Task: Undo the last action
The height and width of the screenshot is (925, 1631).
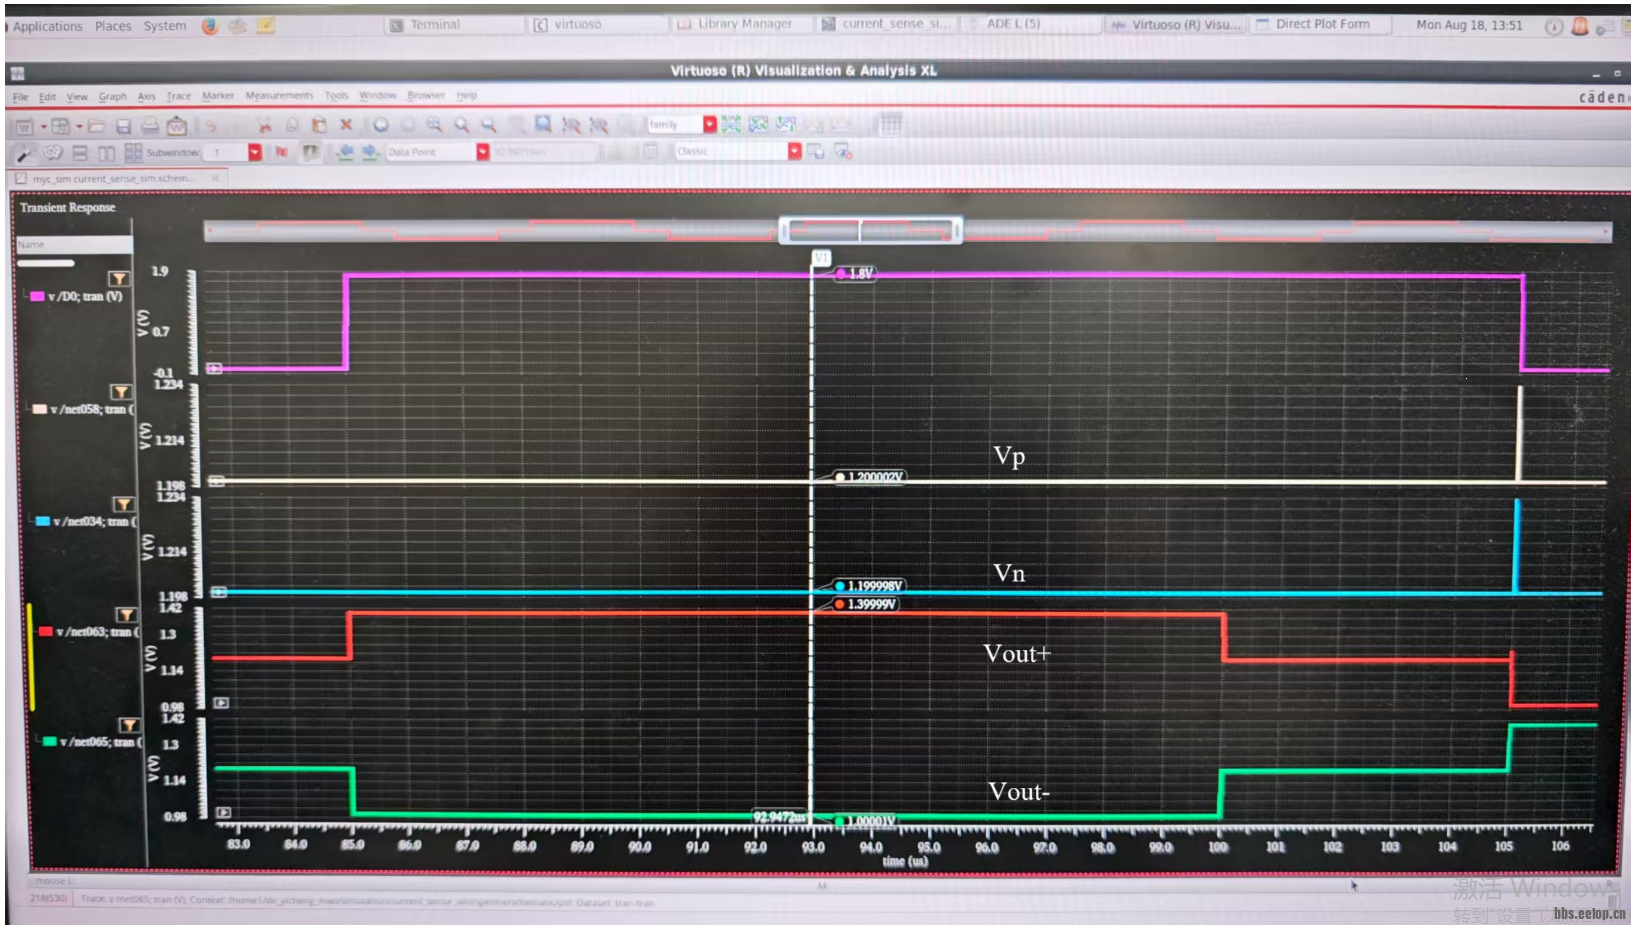Action: click(x=211, y=126)
